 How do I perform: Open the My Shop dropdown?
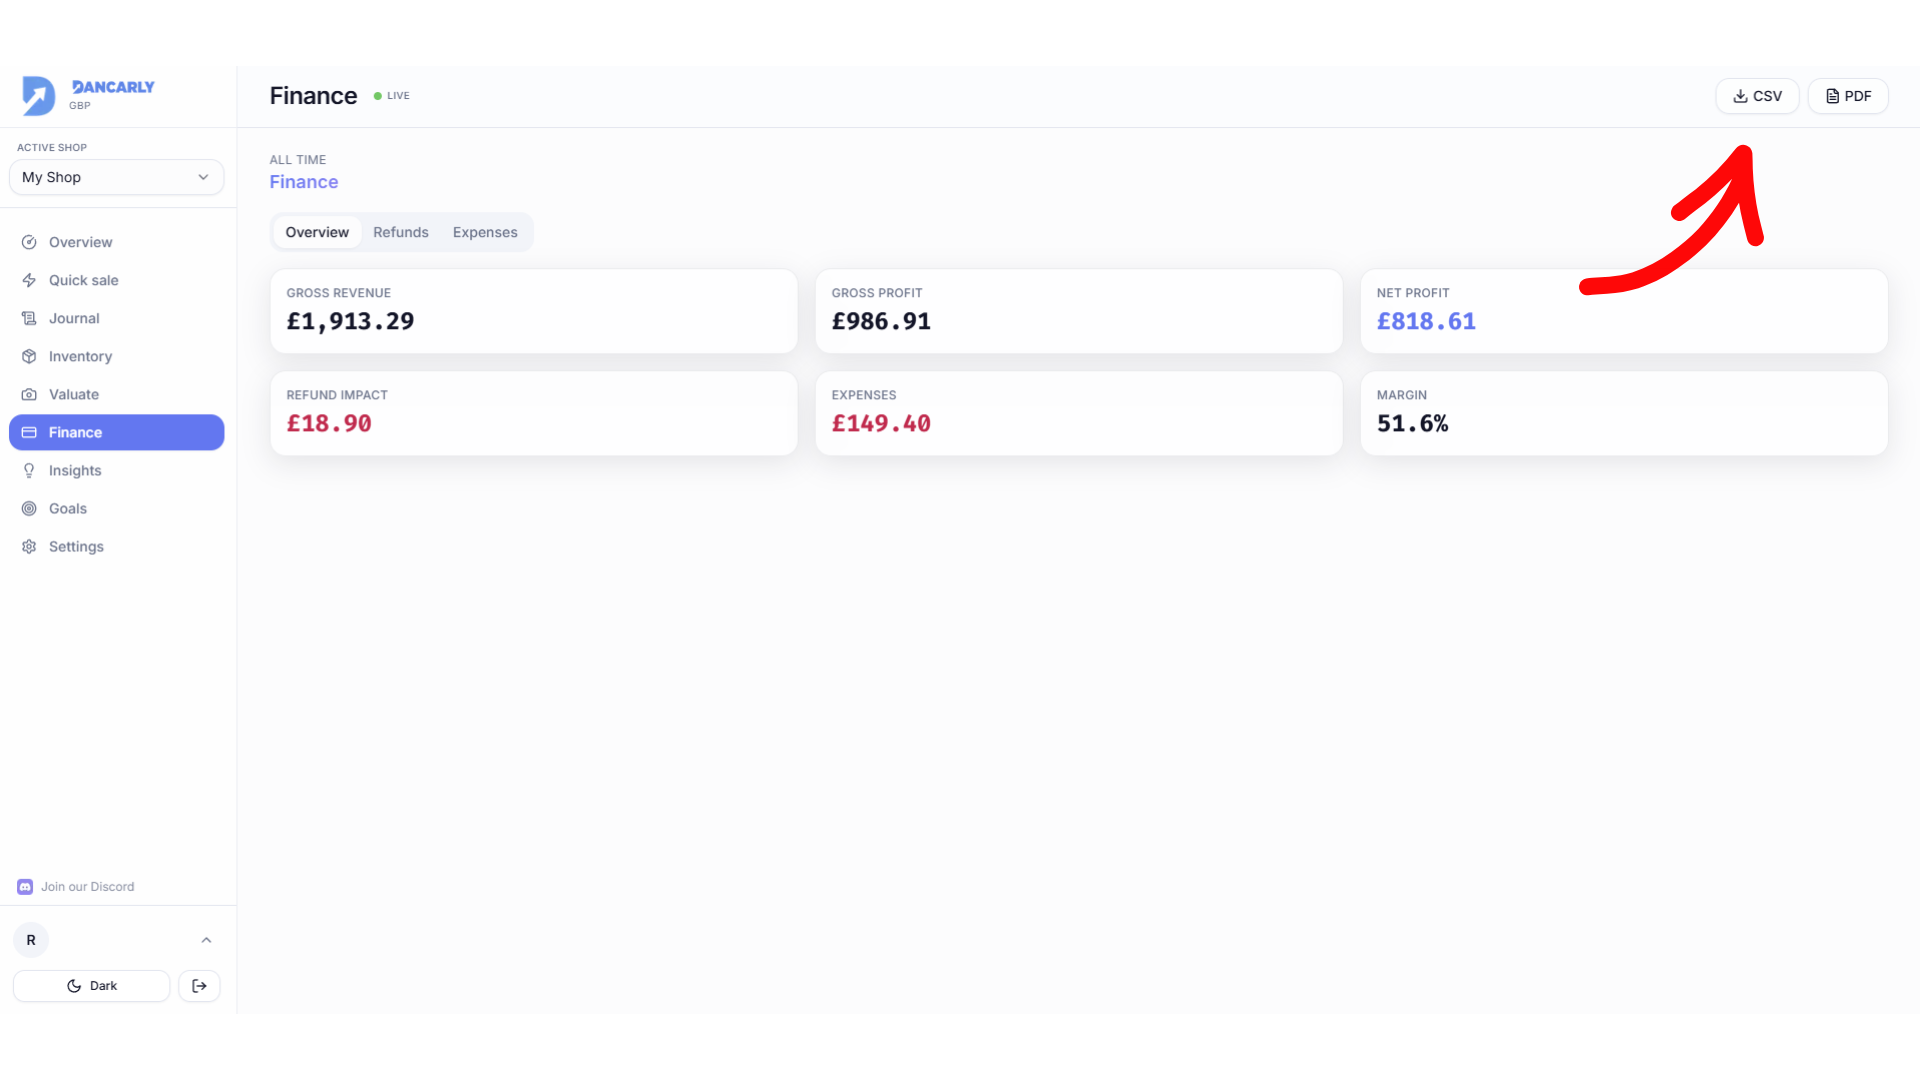tap(116, 177)
